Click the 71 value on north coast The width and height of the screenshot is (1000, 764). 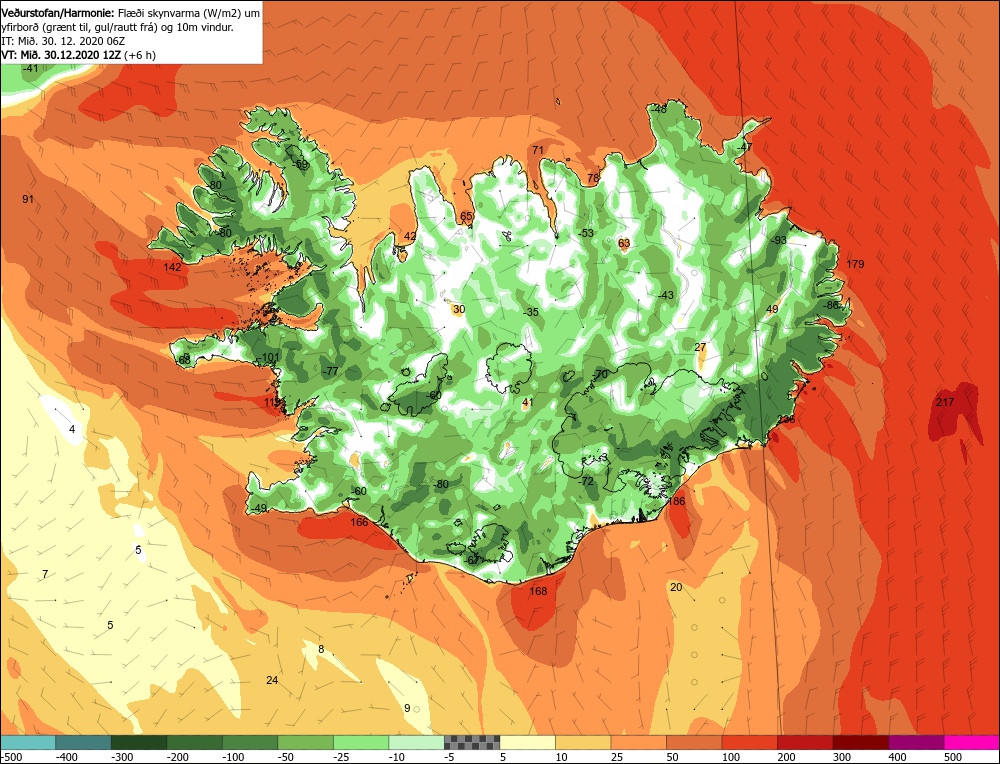(x=538, y=151)
